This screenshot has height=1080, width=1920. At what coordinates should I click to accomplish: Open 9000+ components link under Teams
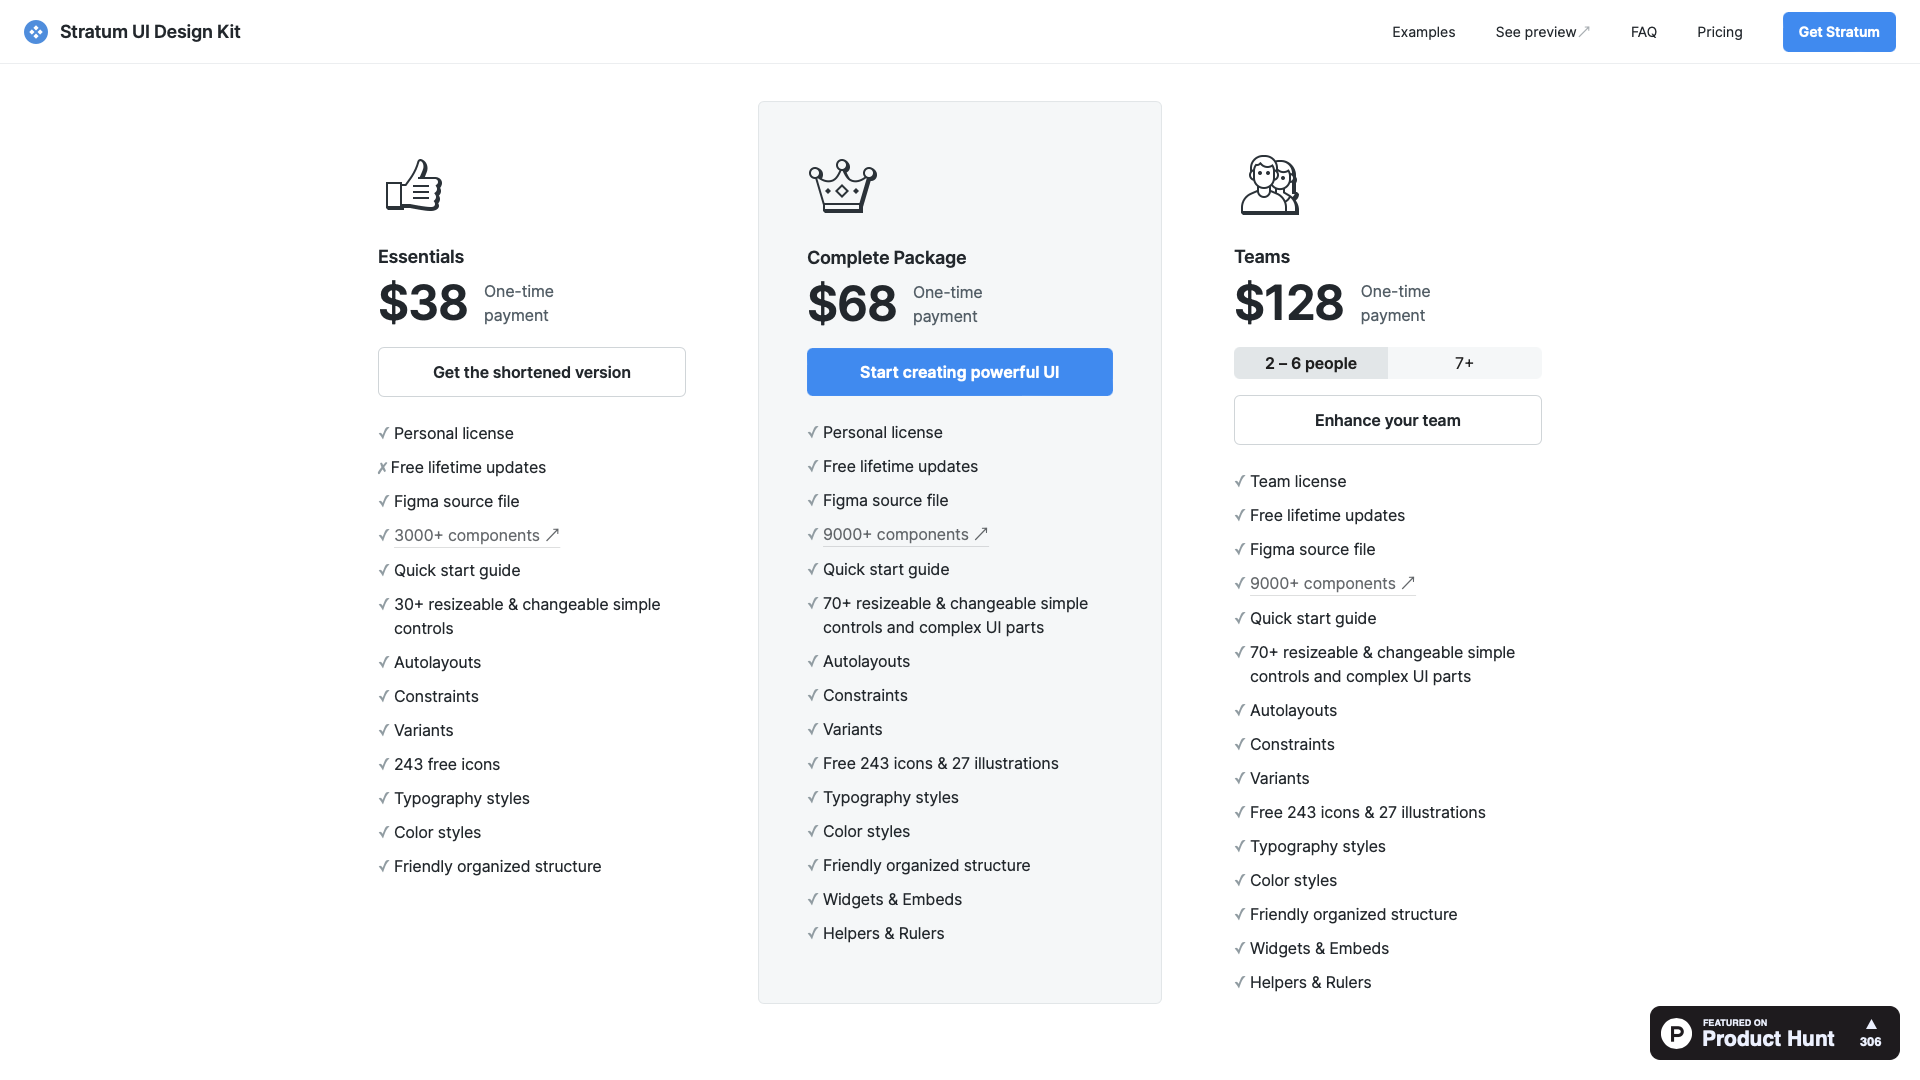(1332, 583)
